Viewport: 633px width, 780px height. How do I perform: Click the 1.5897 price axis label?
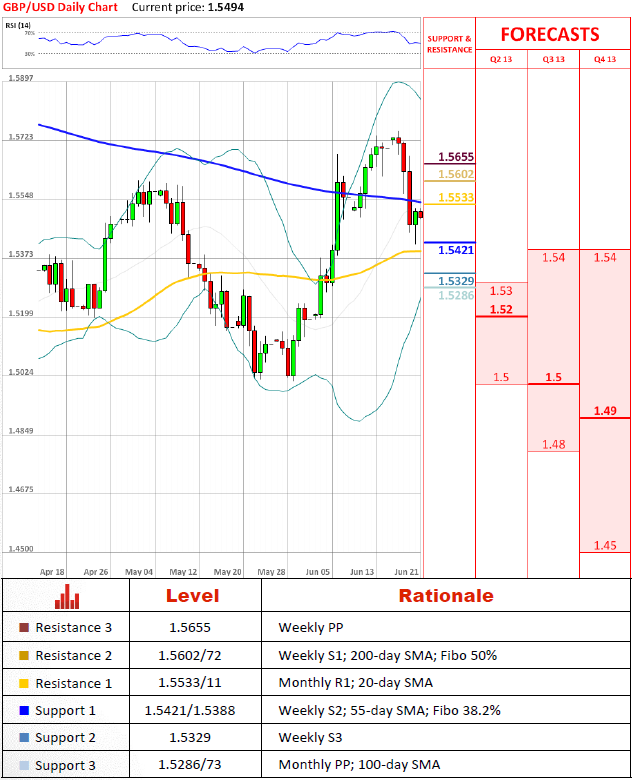pos(21,78)
